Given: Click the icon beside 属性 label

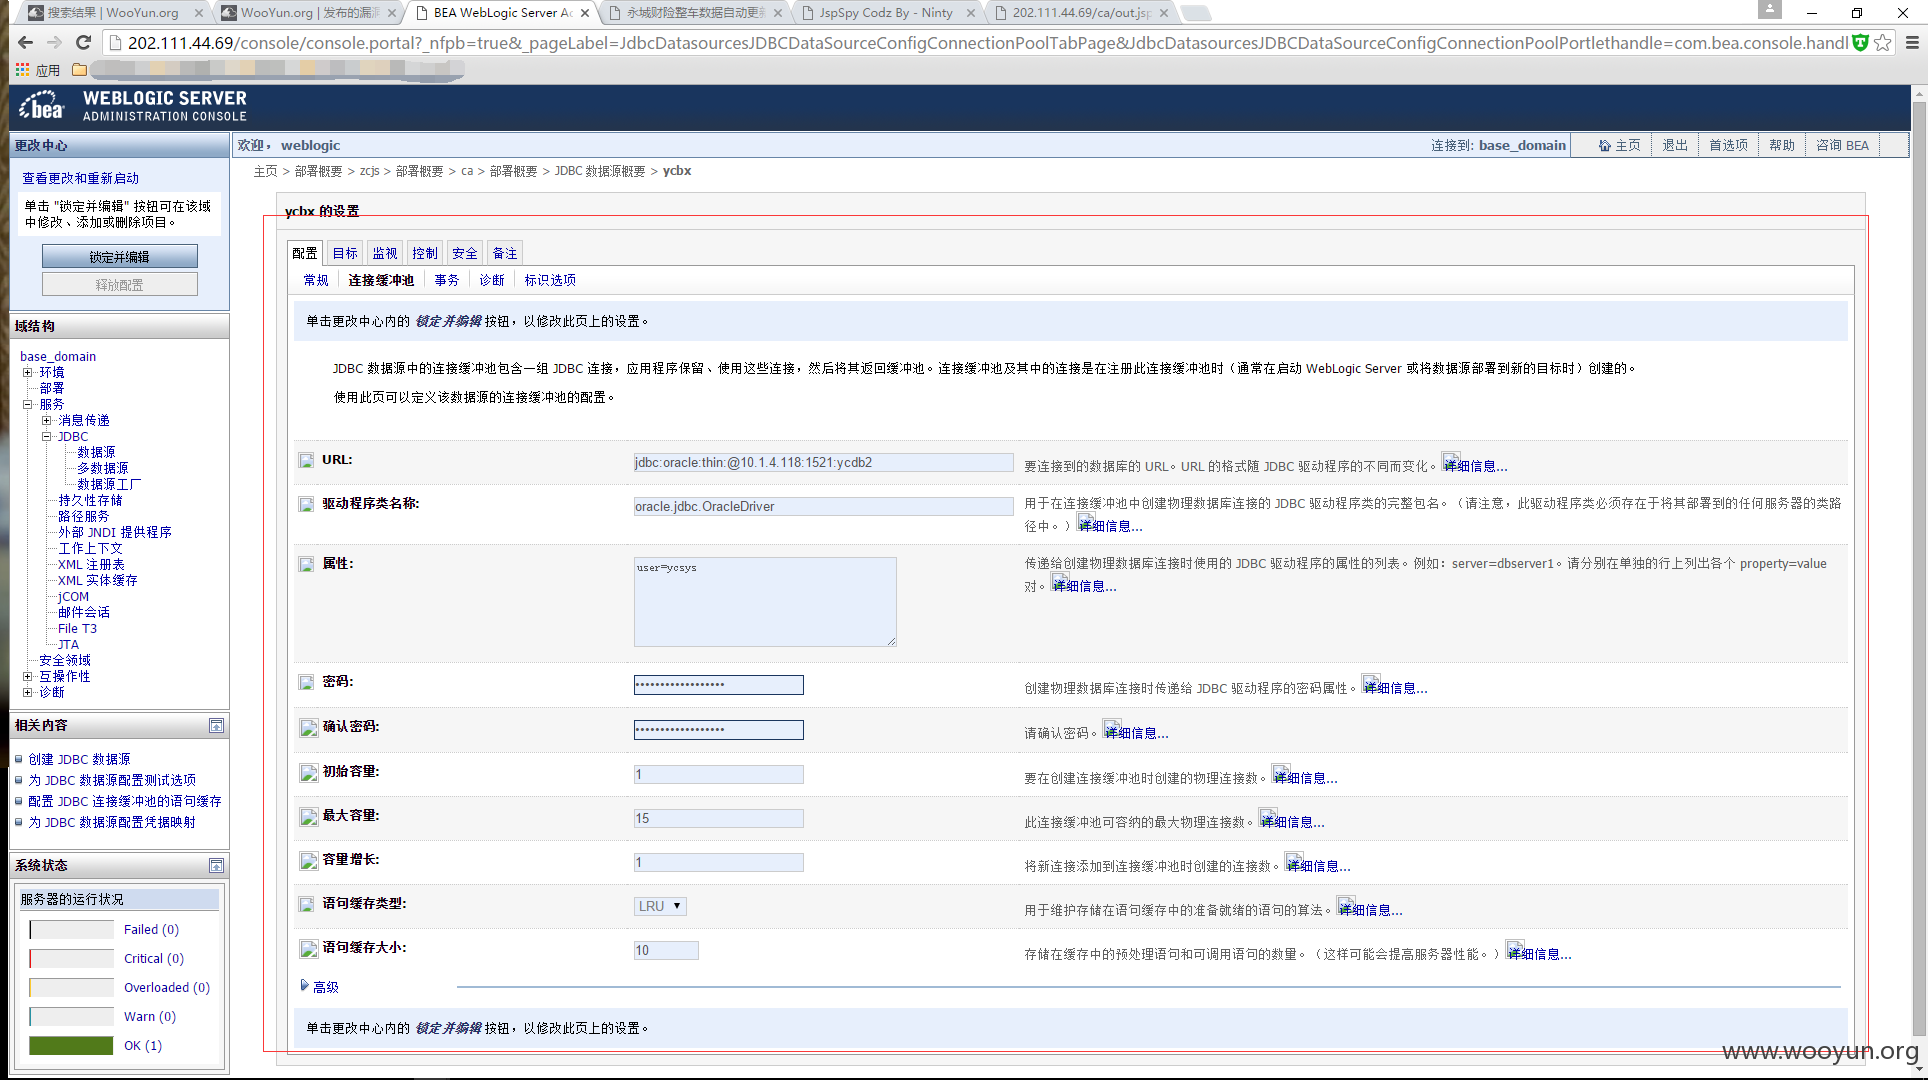Looking at the screenshot, I should tap(306, 564).
